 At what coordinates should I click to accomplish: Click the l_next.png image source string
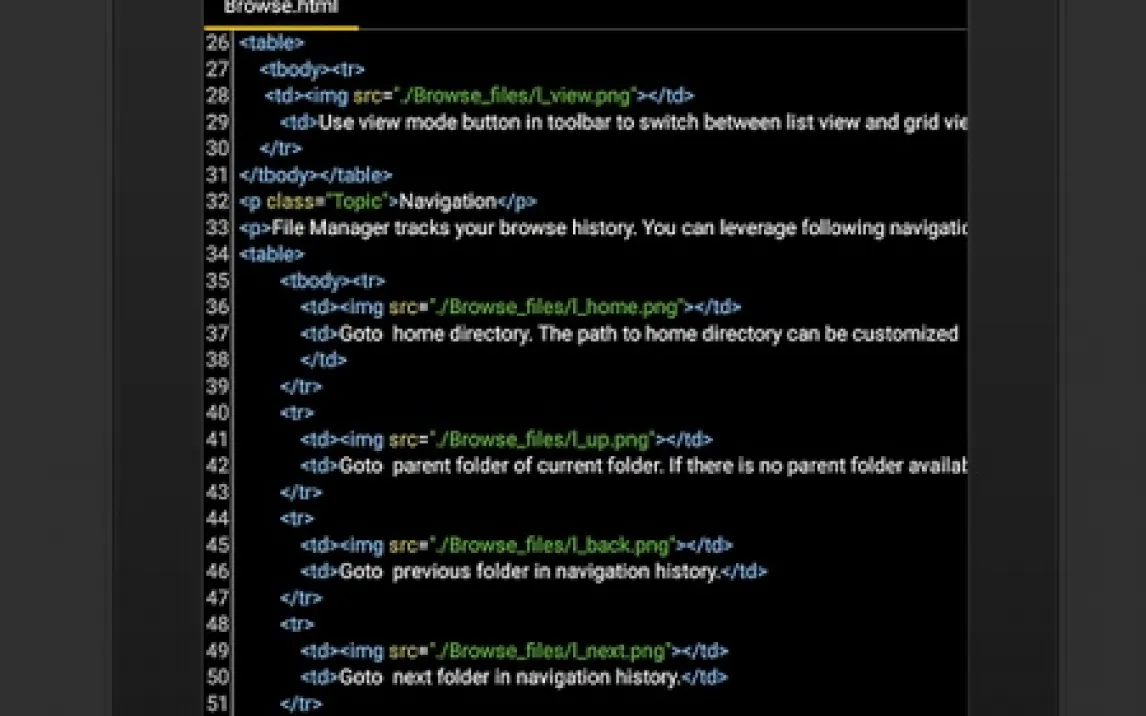tap(549, 651)
